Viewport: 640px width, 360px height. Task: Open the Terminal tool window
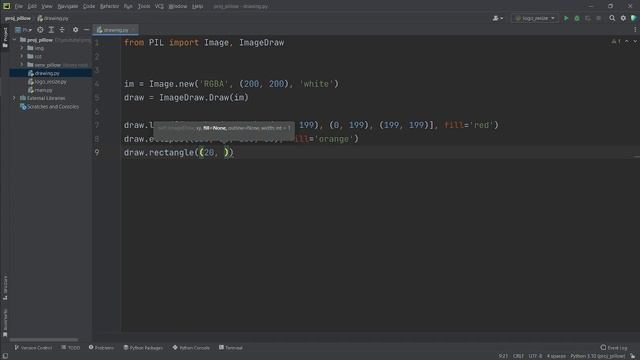pyautogui.click(x=231, y=348)
